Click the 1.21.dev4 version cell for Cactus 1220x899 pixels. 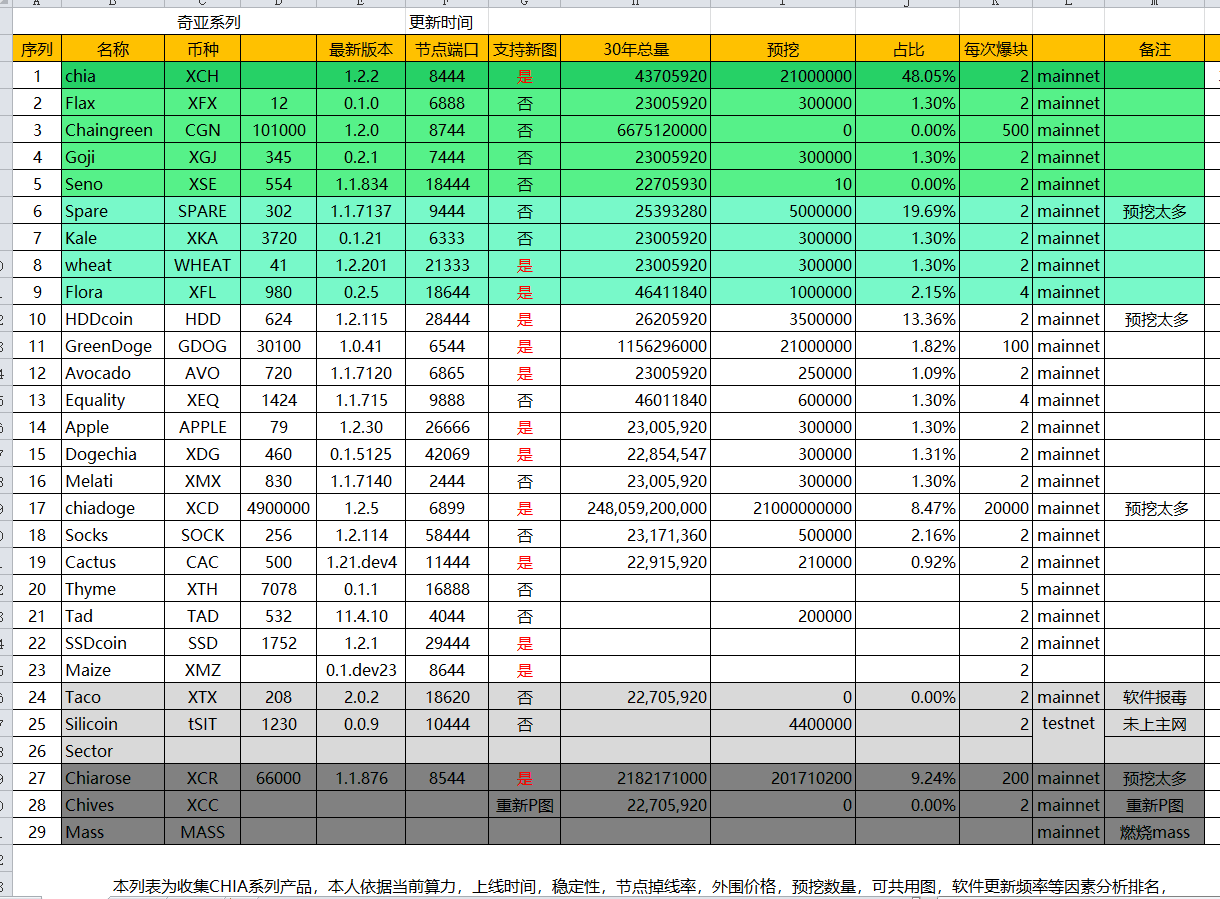[361, 562]
